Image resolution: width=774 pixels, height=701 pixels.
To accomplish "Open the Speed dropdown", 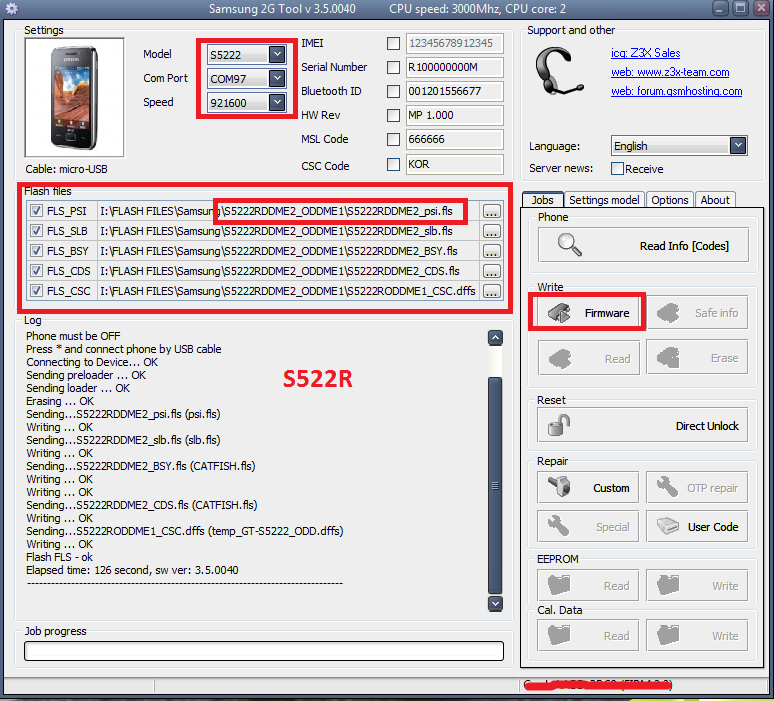I will click(277, 102).
